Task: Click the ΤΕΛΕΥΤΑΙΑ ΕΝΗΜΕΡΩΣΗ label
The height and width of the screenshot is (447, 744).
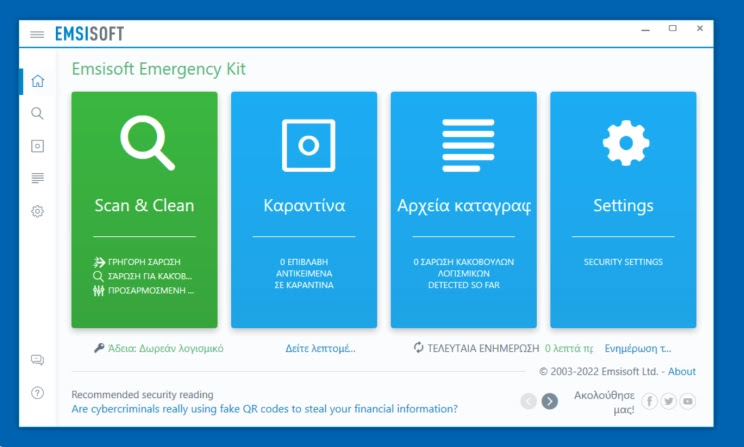Action: [483, 348]
